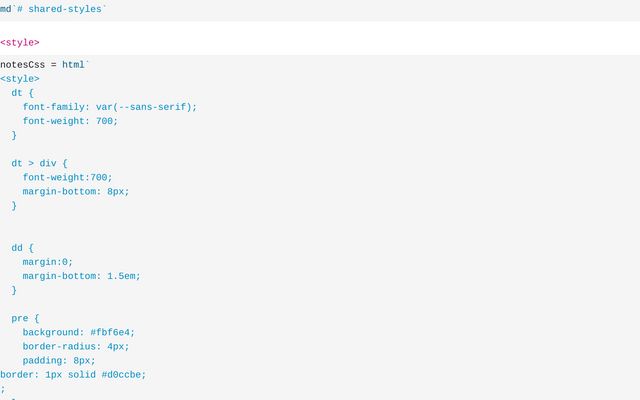640x400 pixels.
Task: Click the notesCss = html line
Action: click(x=45, y=64)
